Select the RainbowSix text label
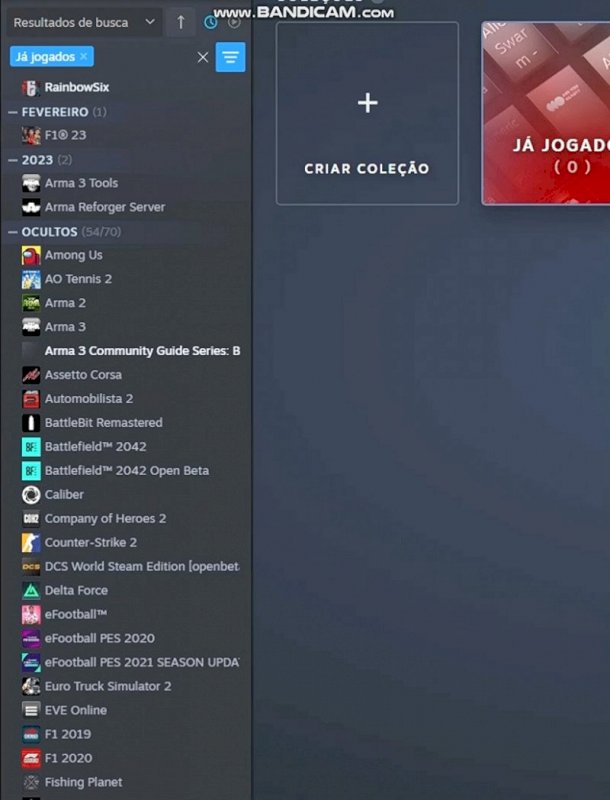The width and height of the screenshot is (610, 800). [x=77, y=87]
